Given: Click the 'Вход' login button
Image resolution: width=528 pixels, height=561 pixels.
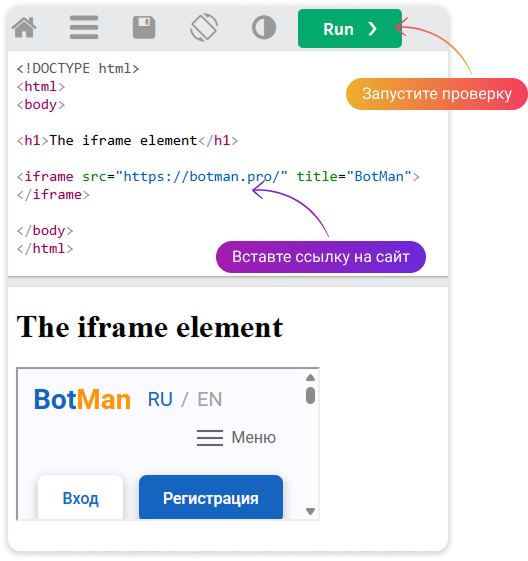Looking at the screenshot, I should tap(80, 497).
